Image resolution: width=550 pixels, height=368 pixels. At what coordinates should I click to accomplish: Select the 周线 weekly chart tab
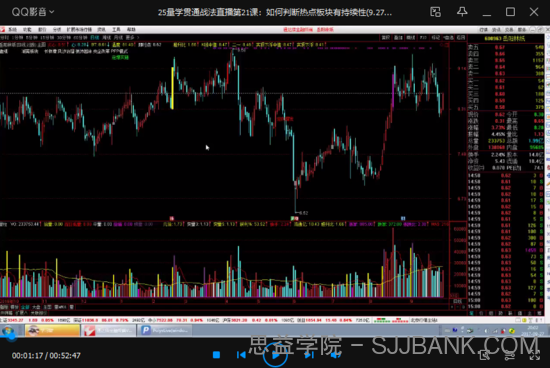(x=106, y=37)
